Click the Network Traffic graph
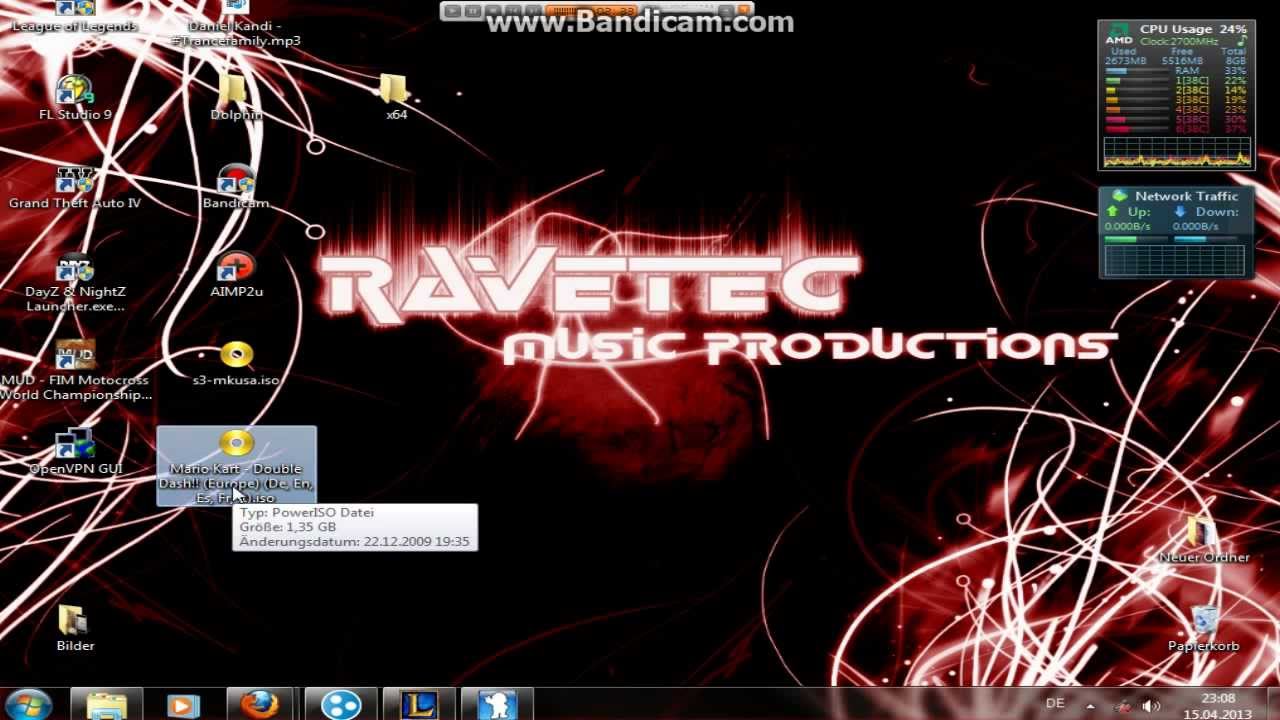 tap(1176, 259)
